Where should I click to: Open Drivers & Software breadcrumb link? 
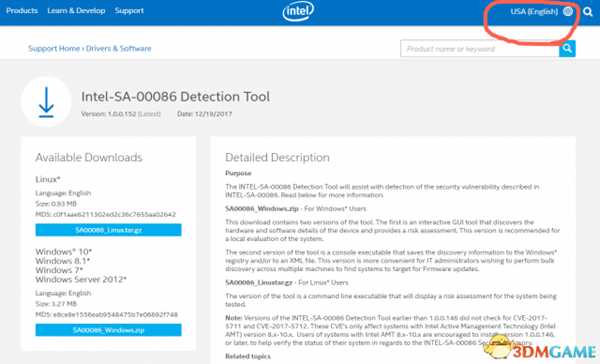pos(119,49)
